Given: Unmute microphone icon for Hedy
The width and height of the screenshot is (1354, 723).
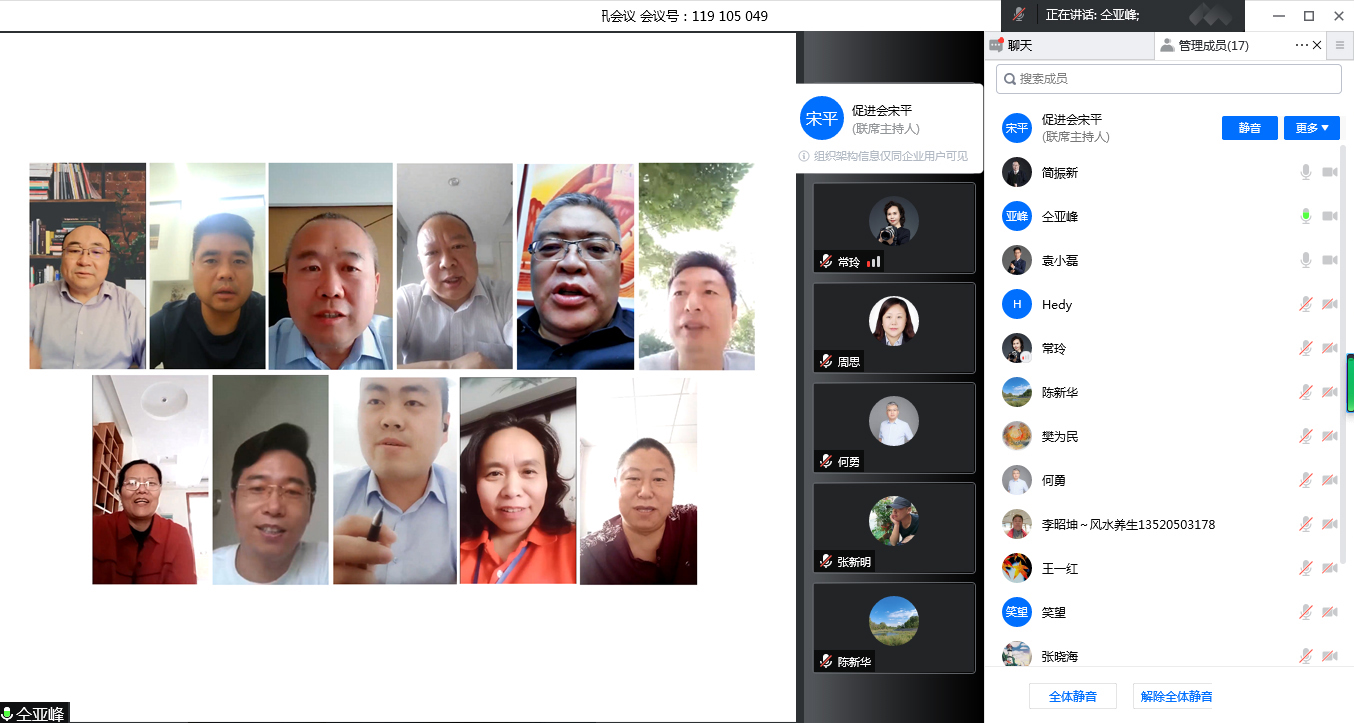Looking at the screenshot, I should [x=1305, y=304].
